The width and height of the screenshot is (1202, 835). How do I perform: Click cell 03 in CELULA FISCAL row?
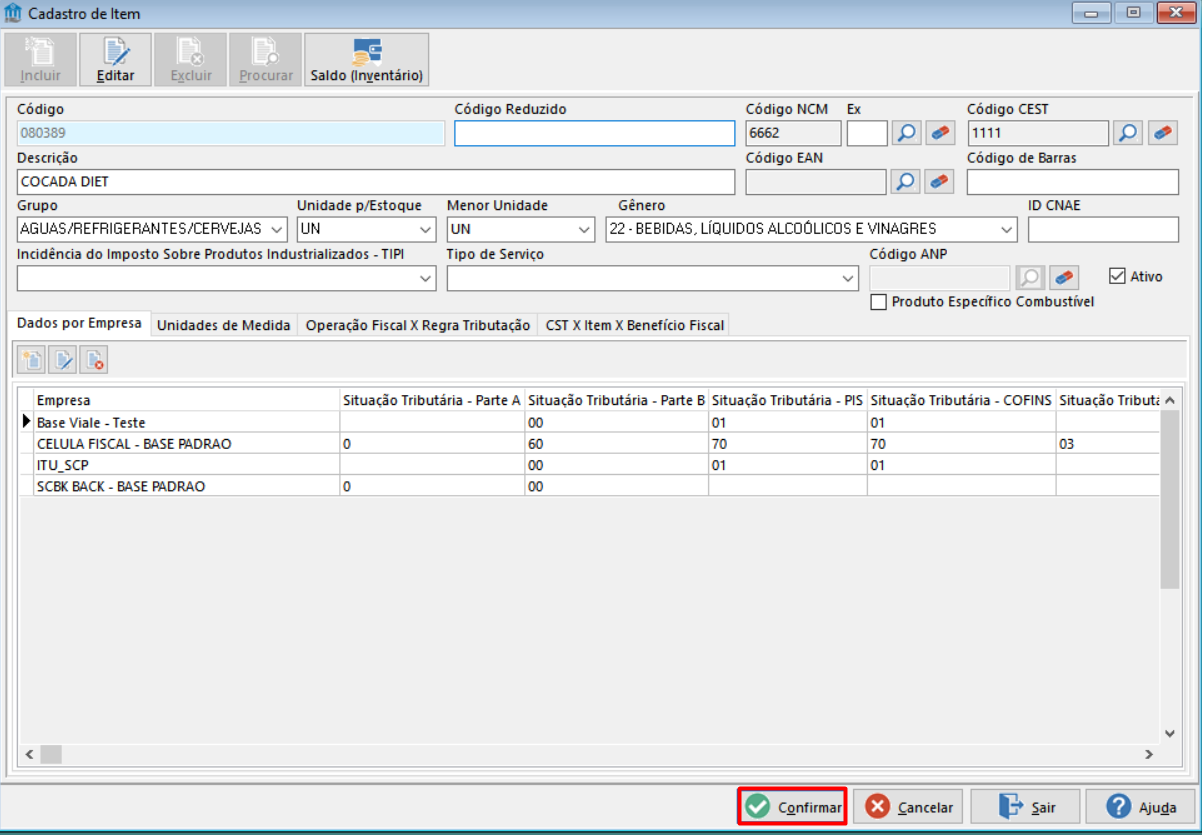click(1107, 443)
